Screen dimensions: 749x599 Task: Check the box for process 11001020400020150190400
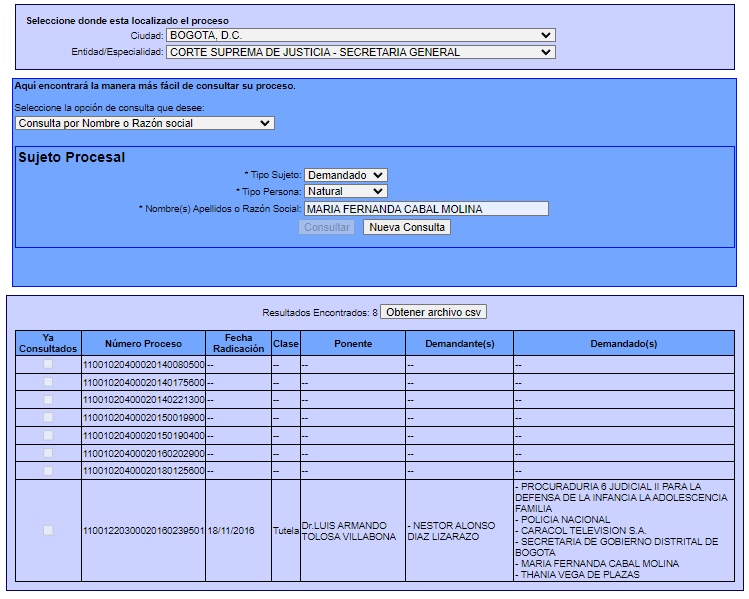coord(48,435)
